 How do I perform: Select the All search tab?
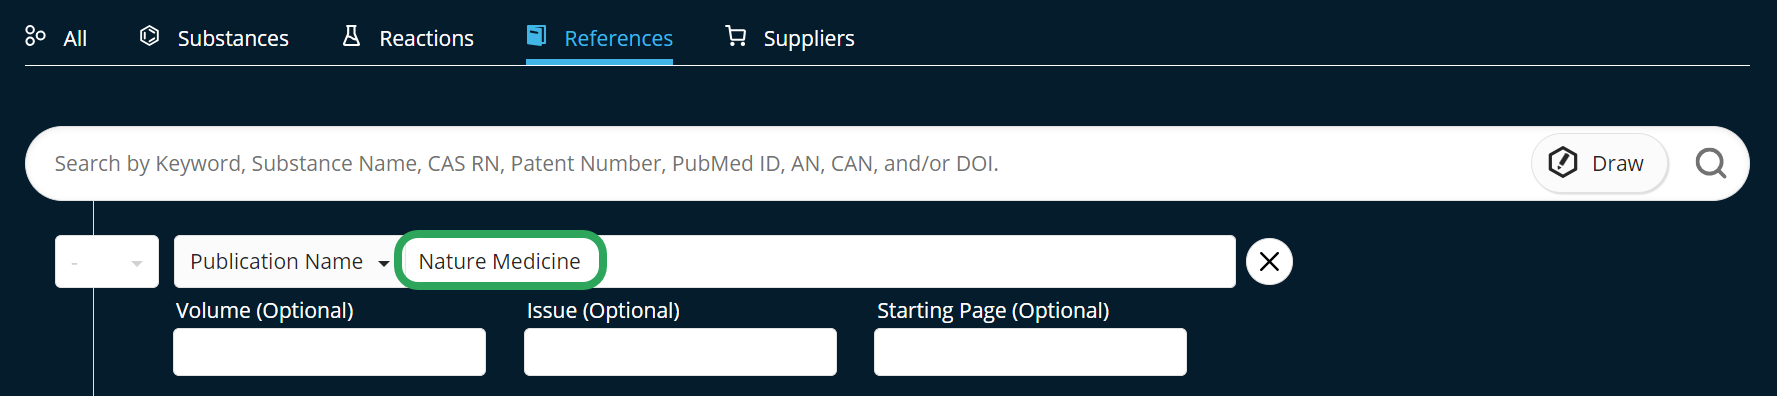[56, 38]
